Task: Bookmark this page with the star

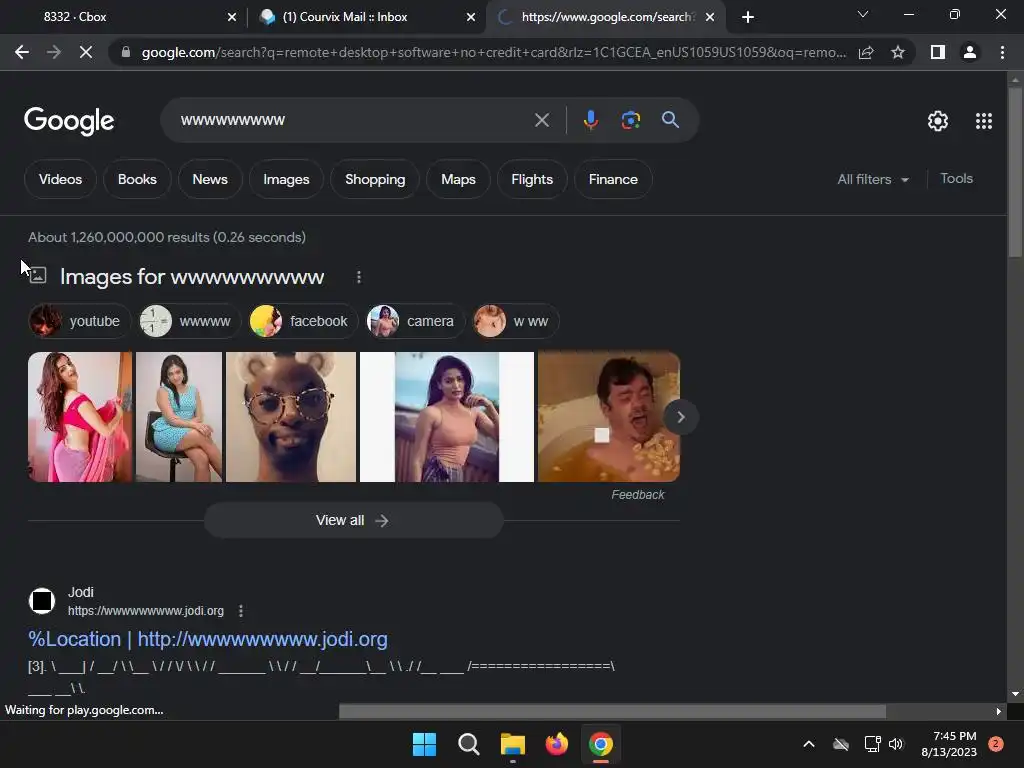Action: click(x=898, y=52)
